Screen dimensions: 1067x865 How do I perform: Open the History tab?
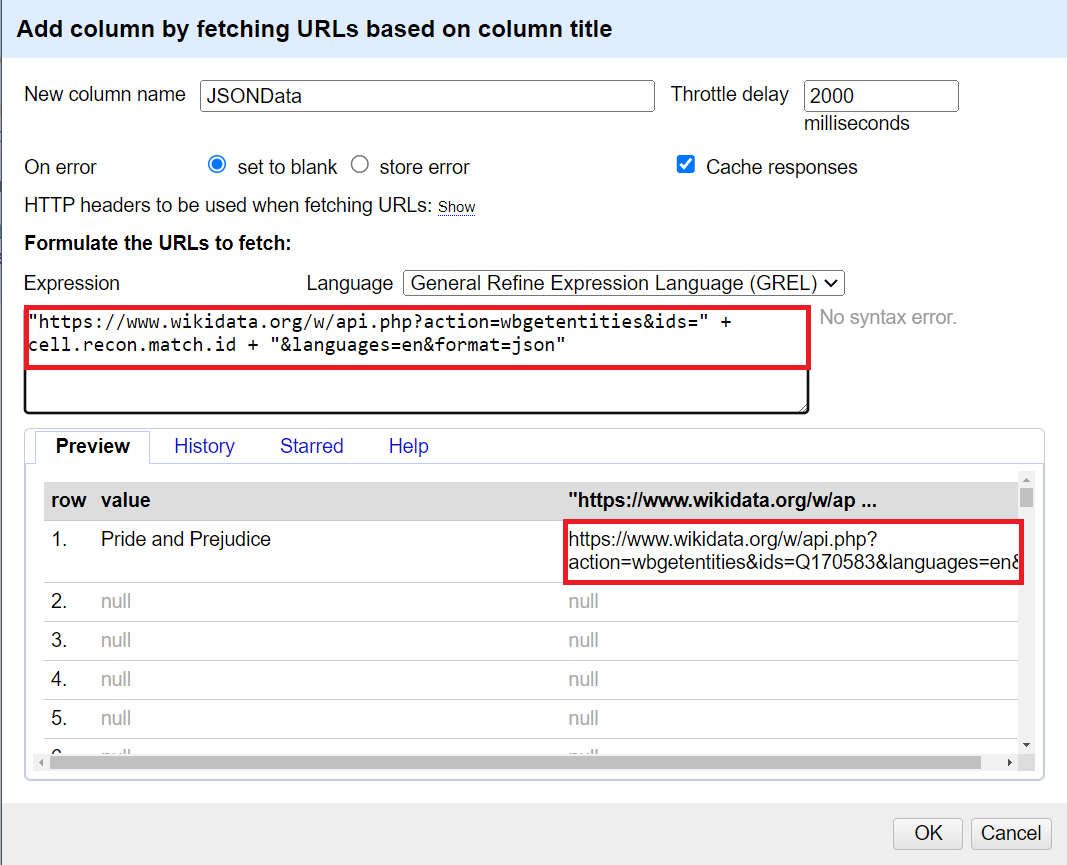[x=204, y=447]
